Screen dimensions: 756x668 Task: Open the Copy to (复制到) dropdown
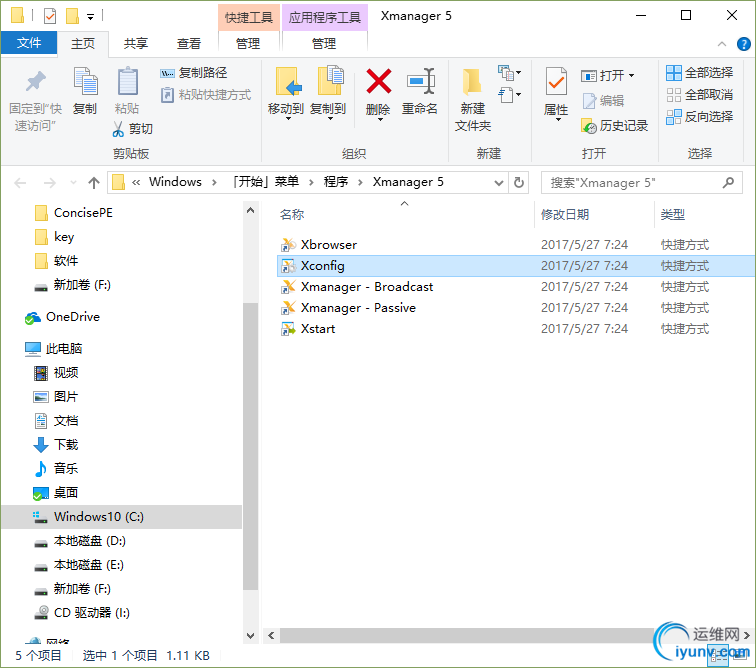point(330,118)
